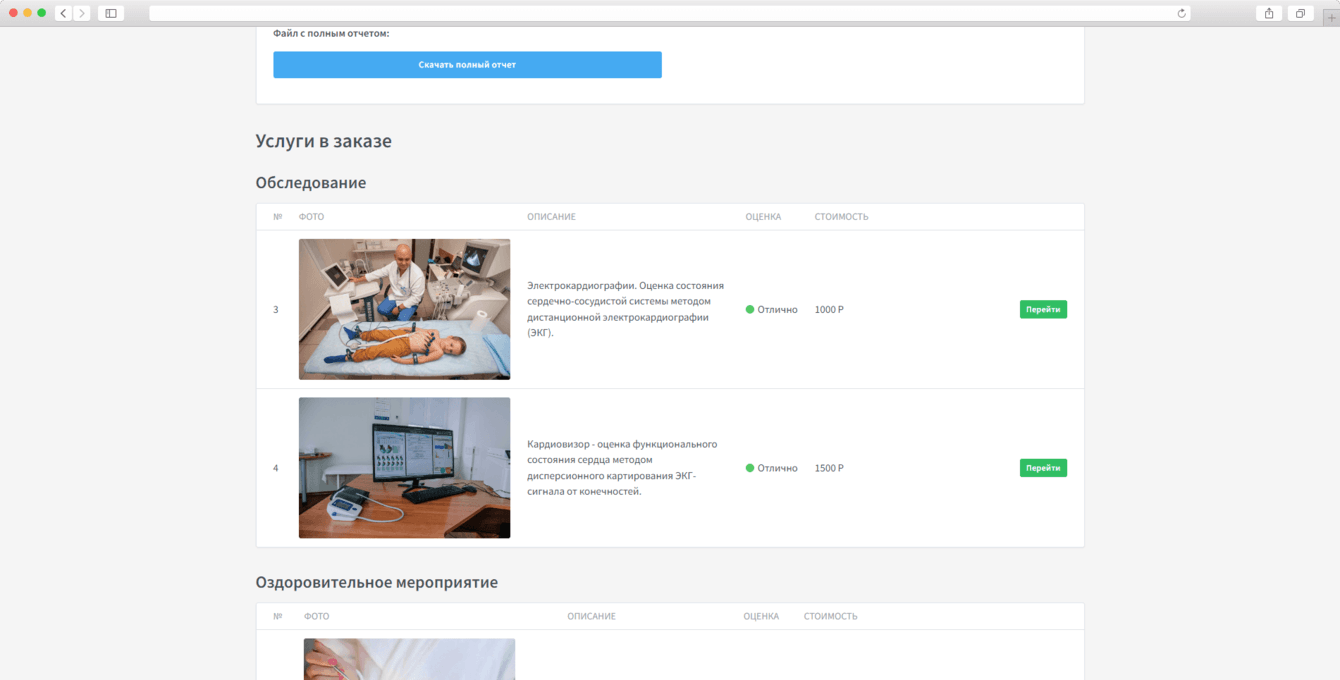Click 'СТОИМОСТЬ' header in Обследование table
Screen dimensions: 1340x680
click(x=841, y=217)
